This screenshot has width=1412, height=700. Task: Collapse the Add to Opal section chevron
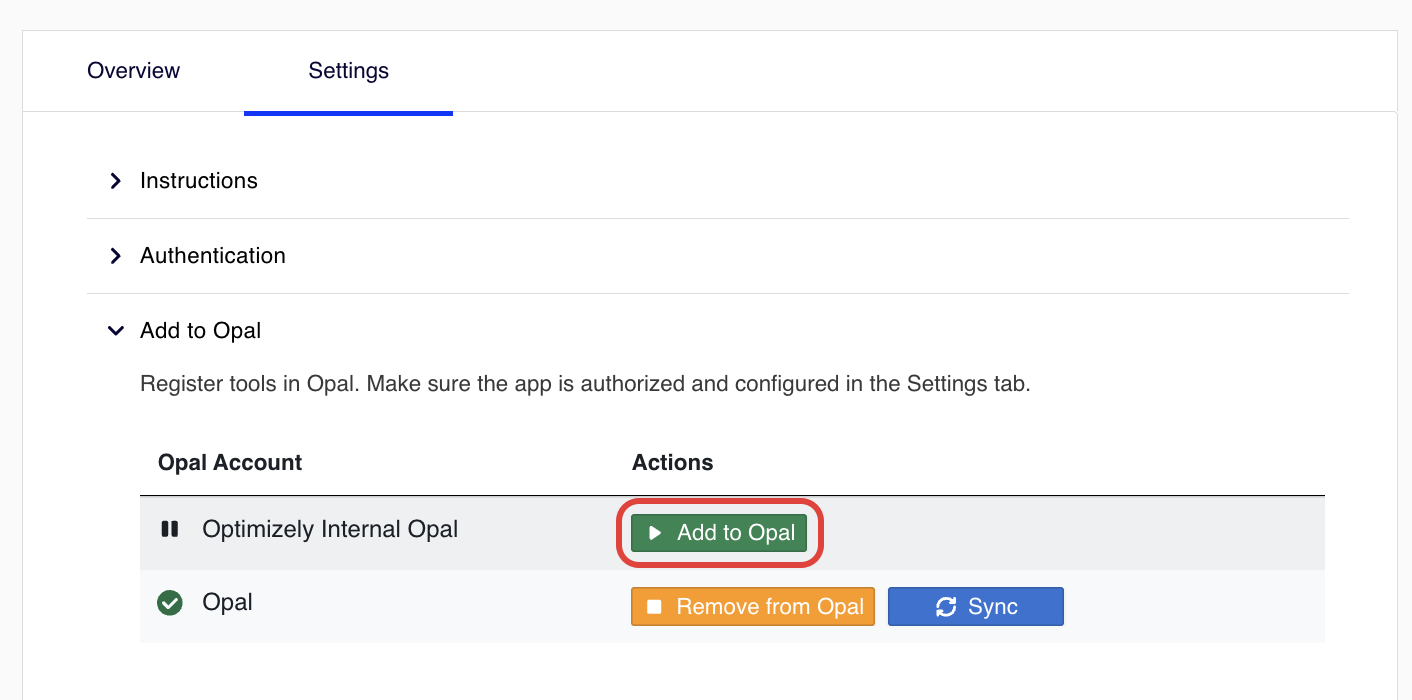[116, 331]
